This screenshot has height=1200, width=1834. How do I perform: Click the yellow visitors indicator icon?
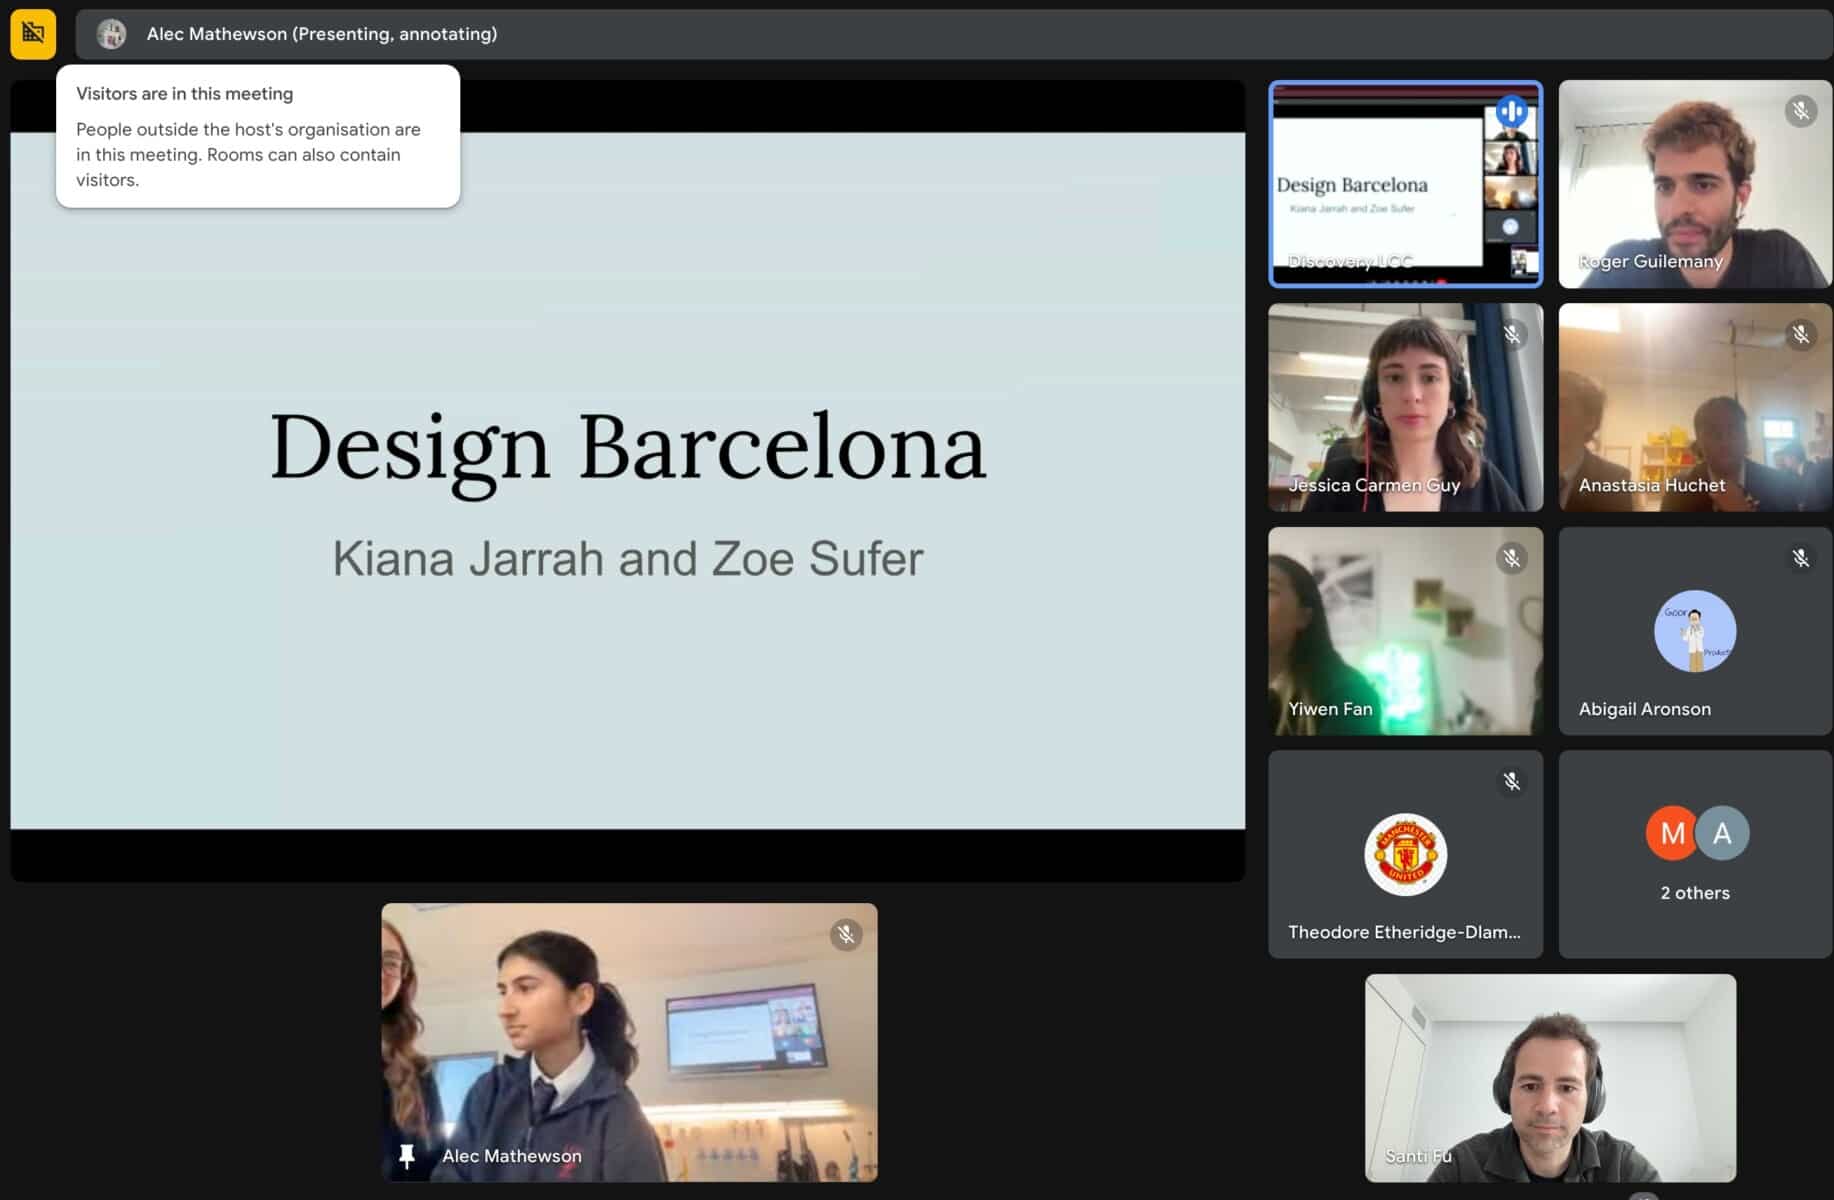33,34
